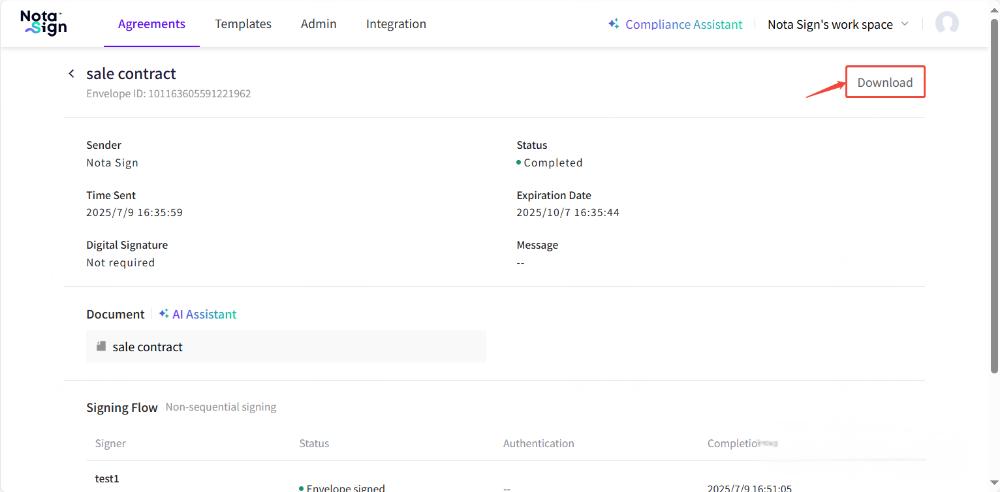This screenshot has height=492, width=1000.
Task: Open the Compliance Assistant link
Action: 684,24
